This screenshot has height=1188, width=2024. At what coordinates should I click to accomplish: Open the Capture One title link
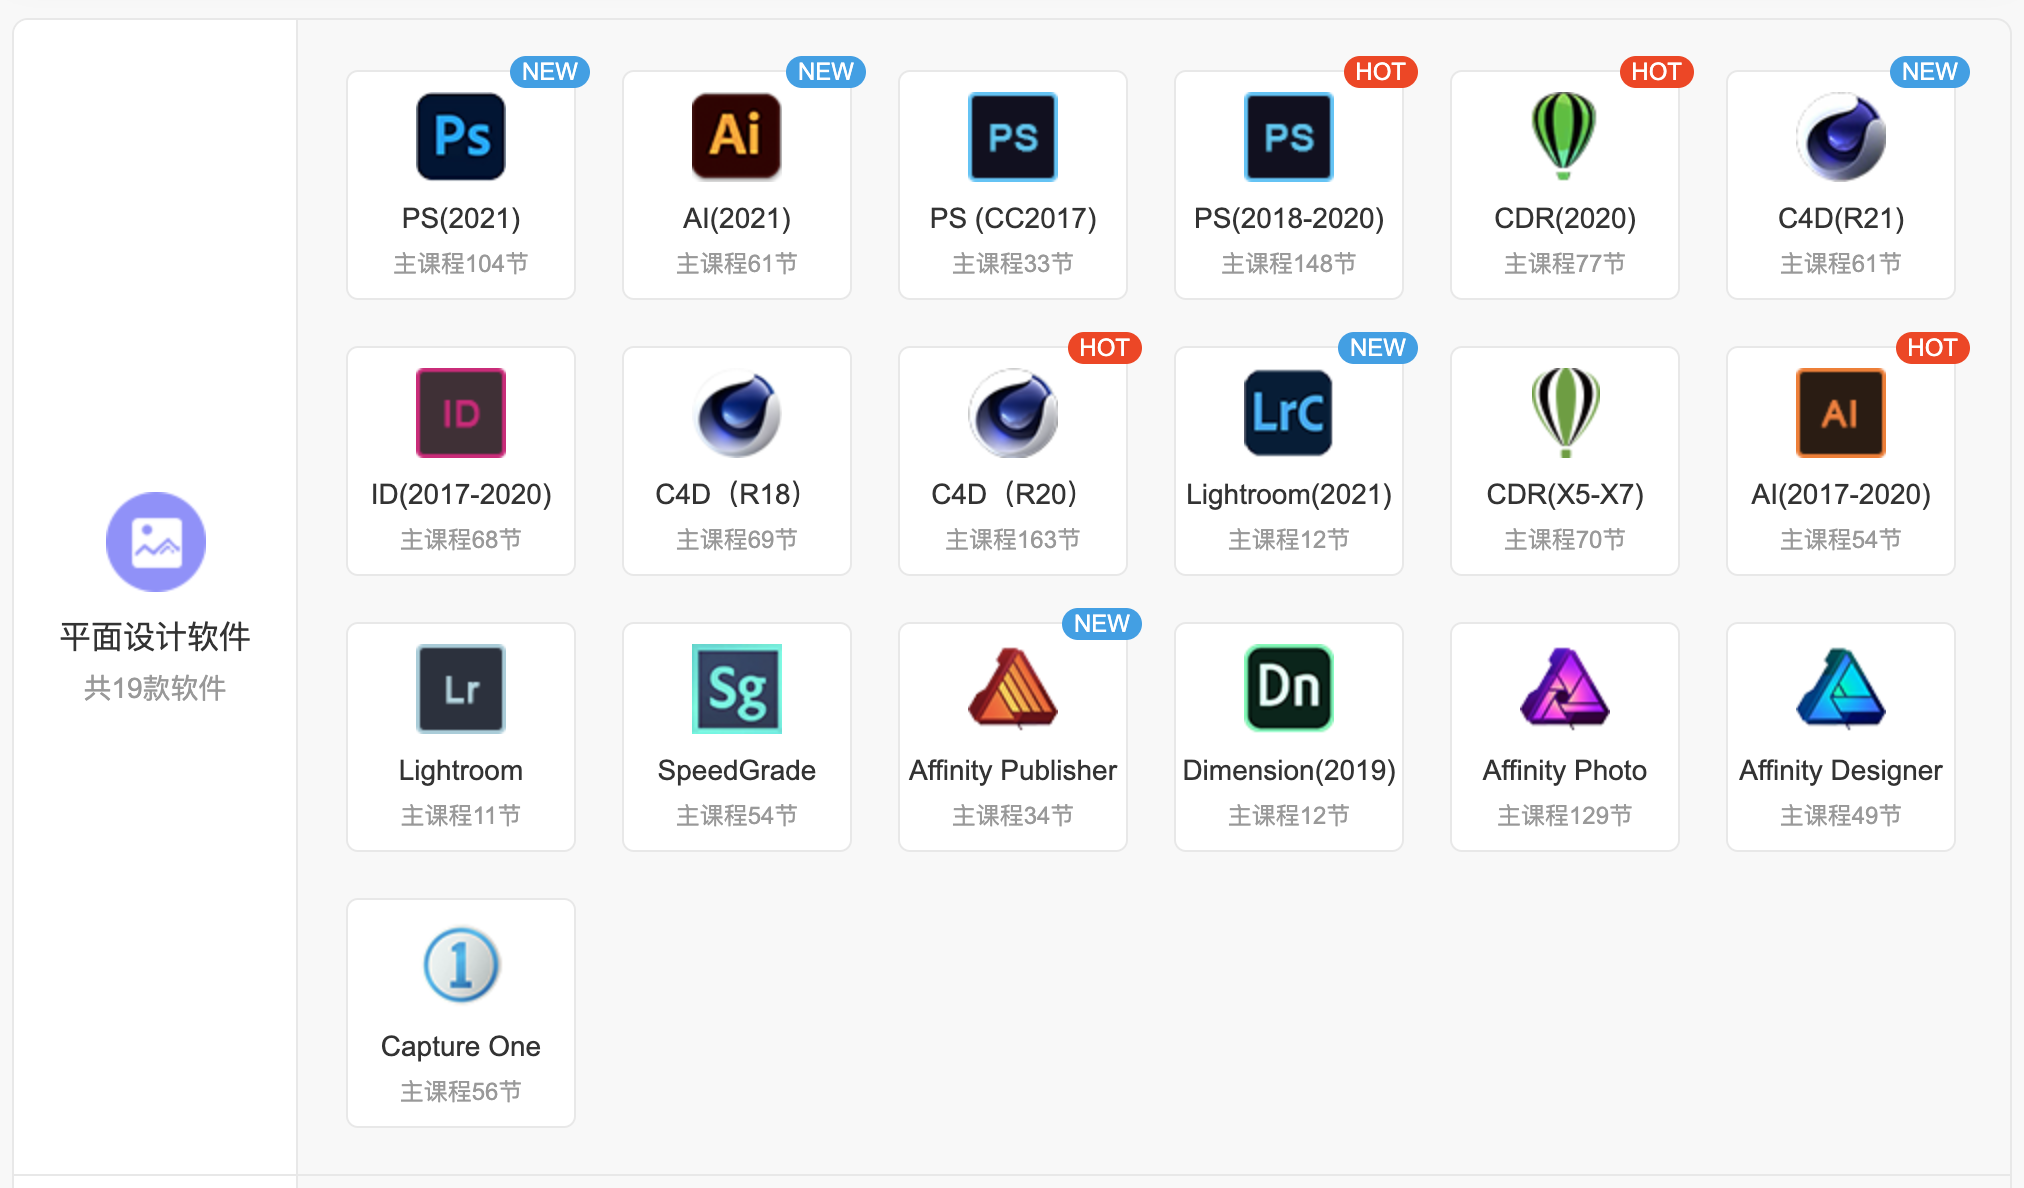click(461, 1046)
